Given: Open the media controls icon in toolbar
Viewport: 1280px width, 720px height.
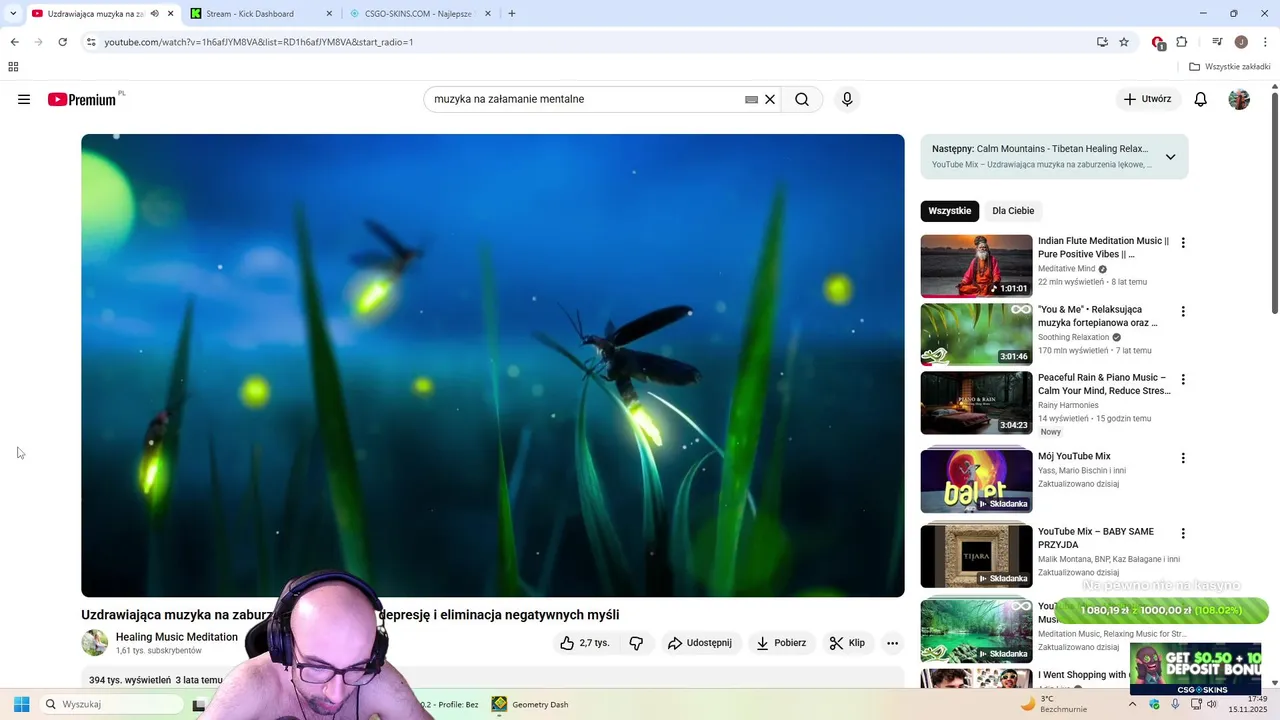Looking at the screenshot, I should point(1217,42).
